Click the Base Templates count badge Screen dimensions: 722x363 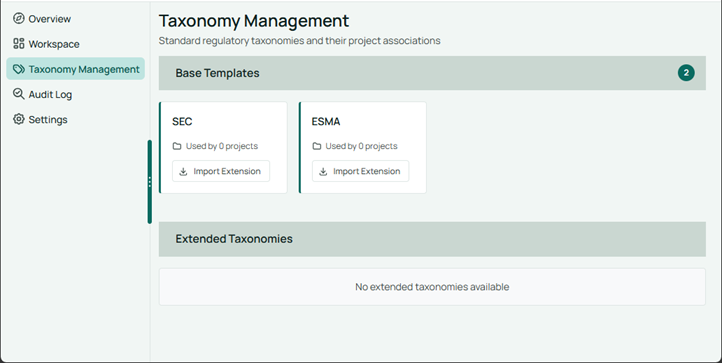[x=686, y=73]
